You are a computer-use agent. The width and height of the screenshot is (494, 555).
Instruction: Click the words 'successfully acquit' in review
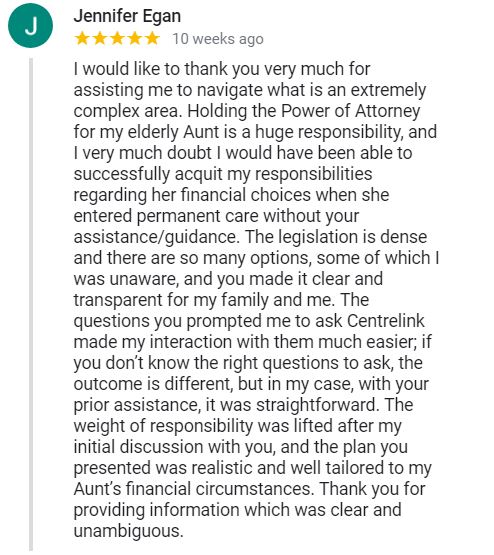148,174
